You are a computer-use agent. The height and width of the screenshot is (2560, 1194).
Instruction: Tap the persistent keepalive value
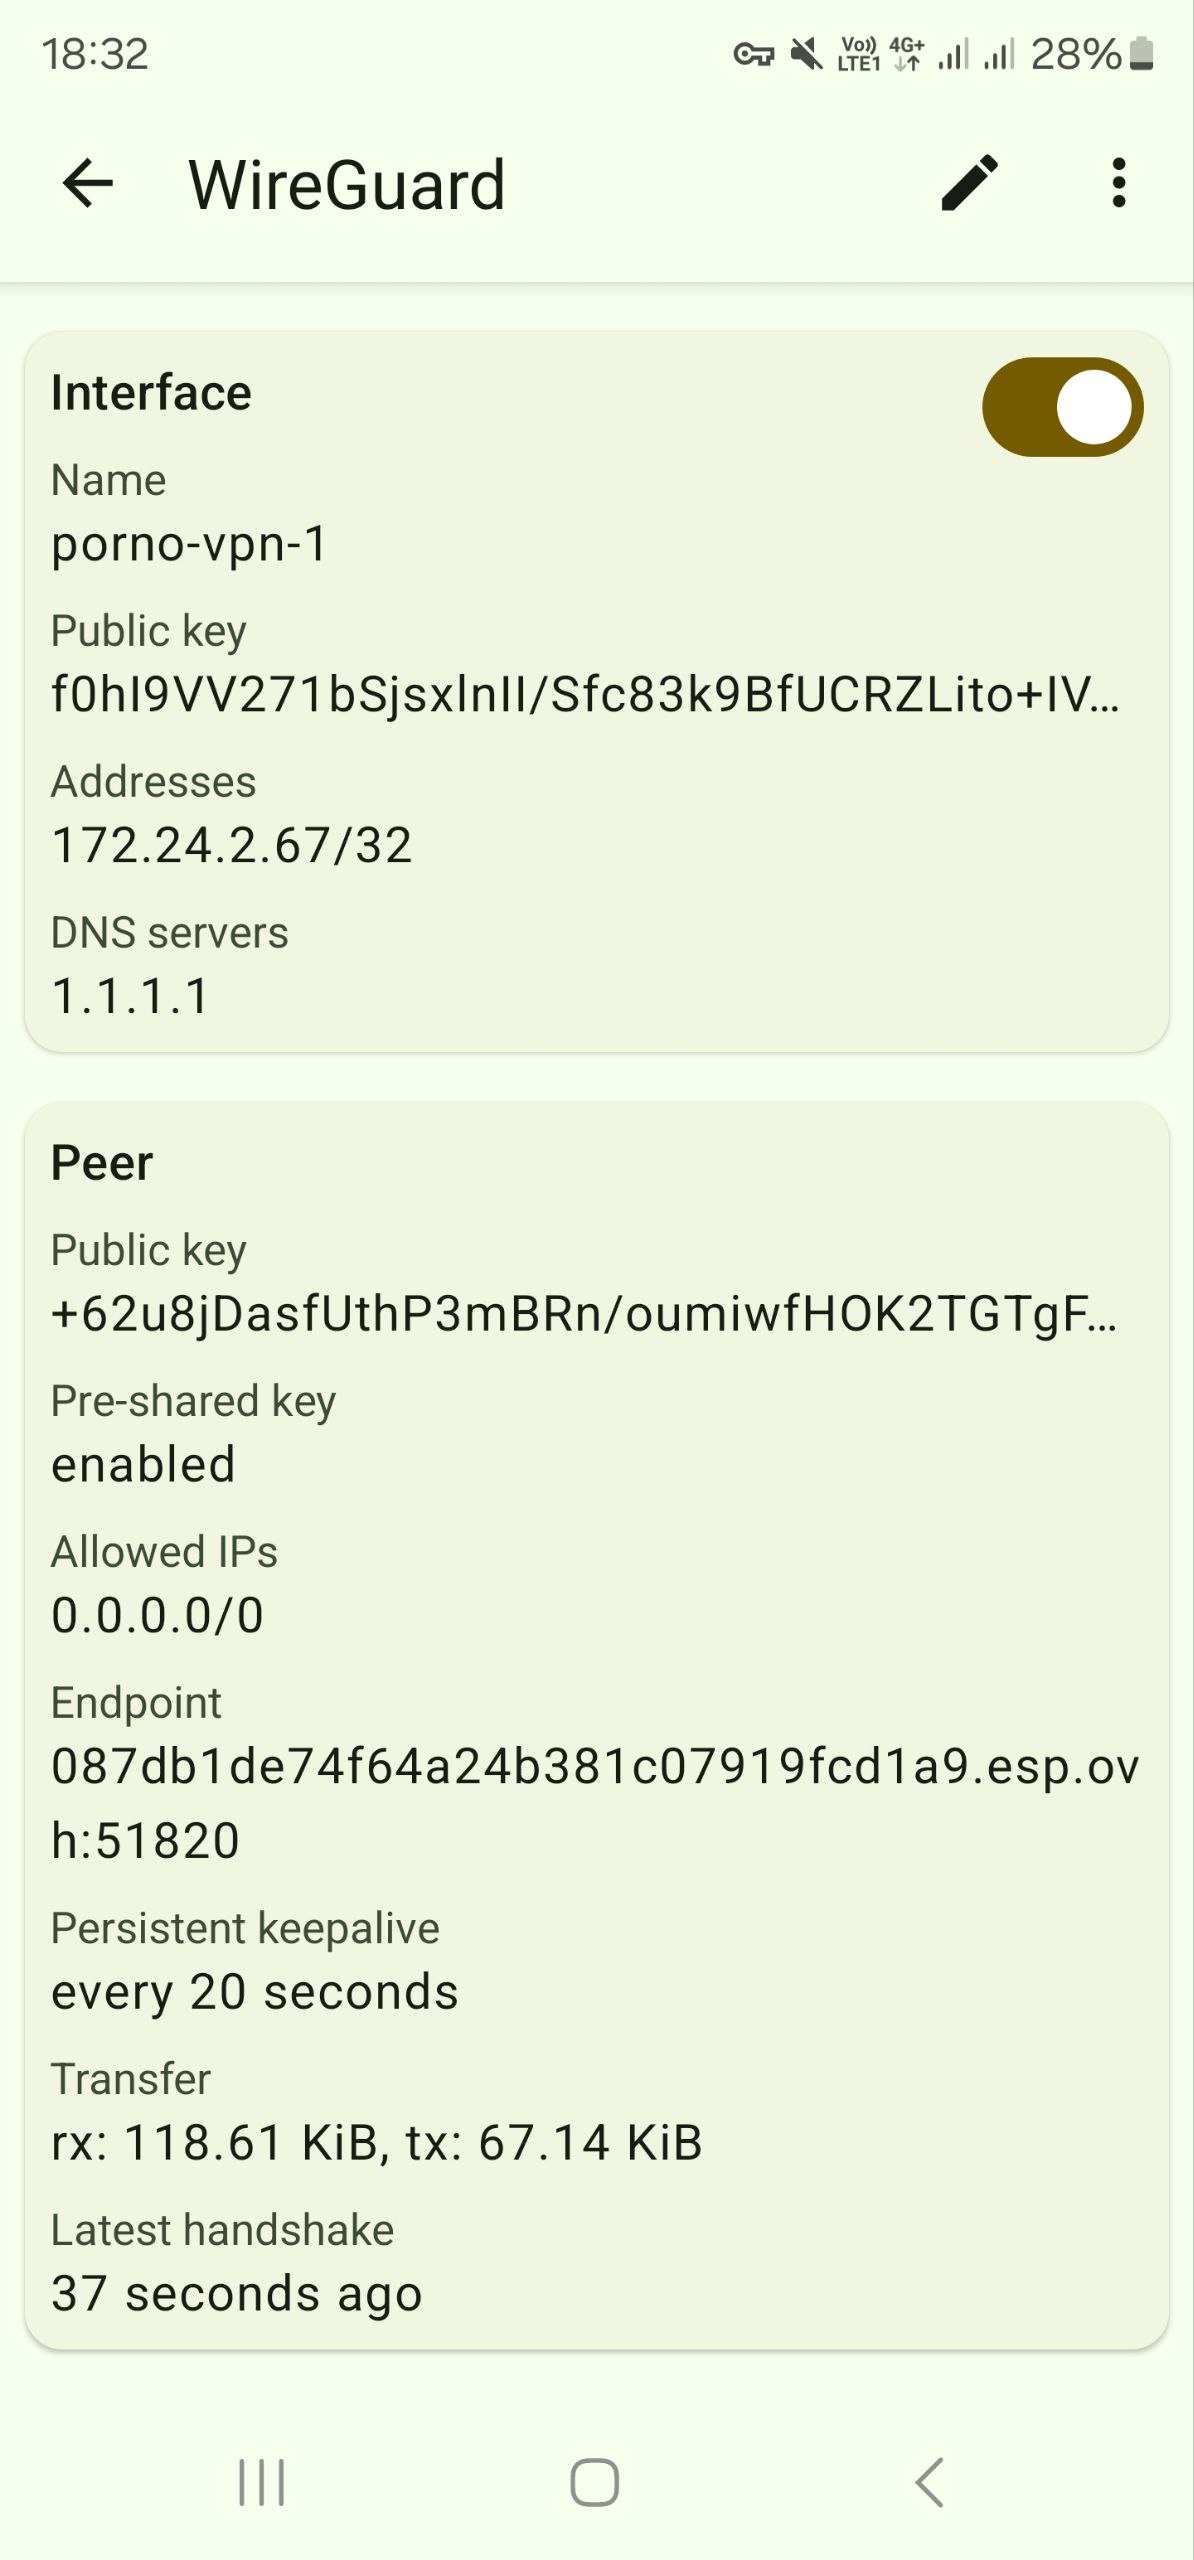click(x=255, y=1992)
